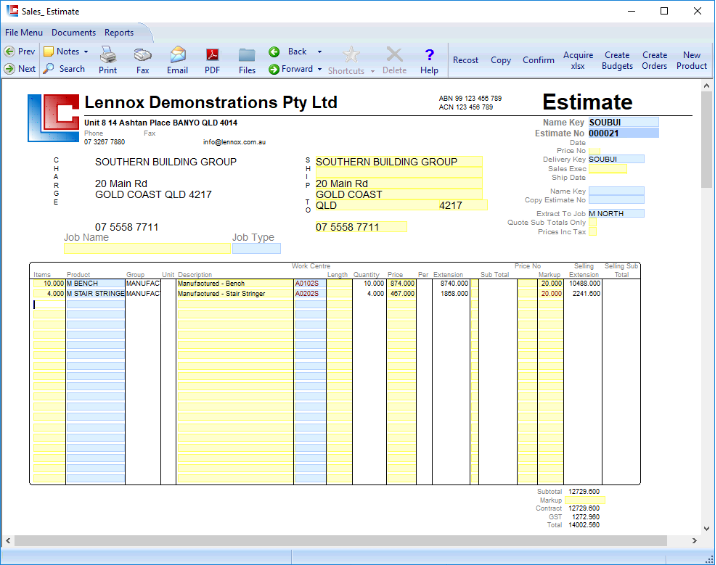Click the Confirm button

pos(538,60)
